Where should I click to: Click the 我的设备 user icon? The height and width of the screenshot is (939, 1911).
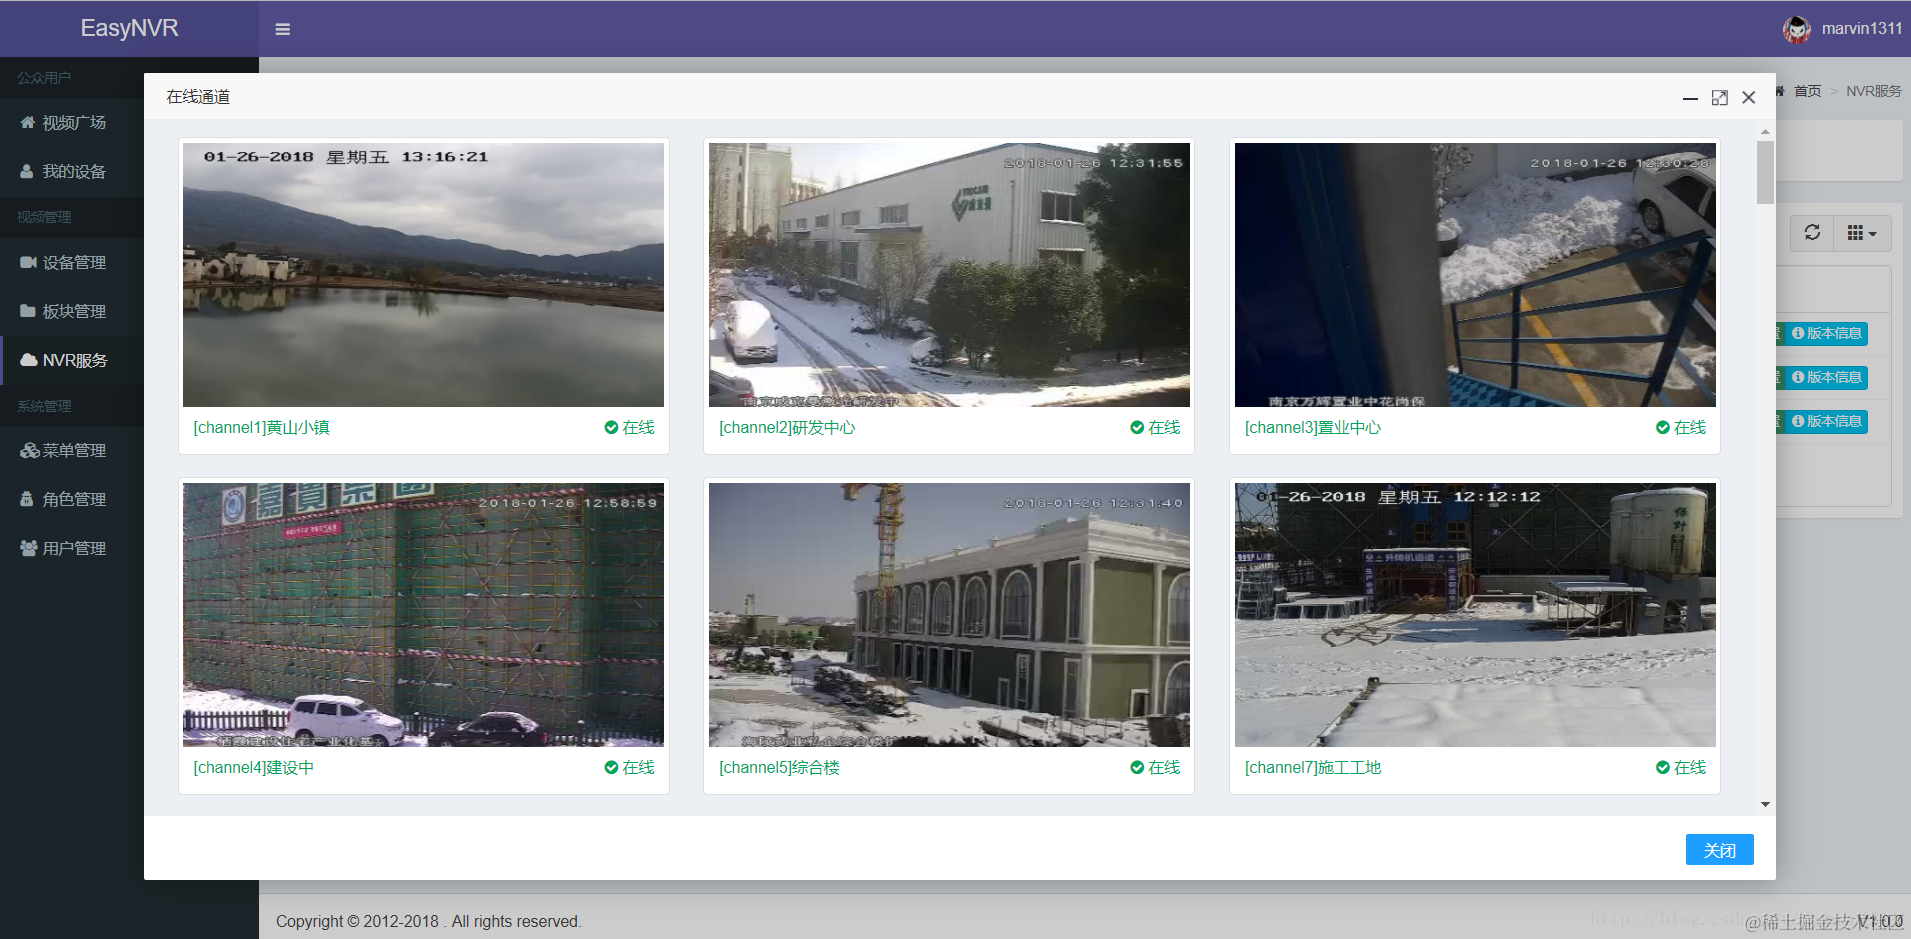click(x=28, y=171)
